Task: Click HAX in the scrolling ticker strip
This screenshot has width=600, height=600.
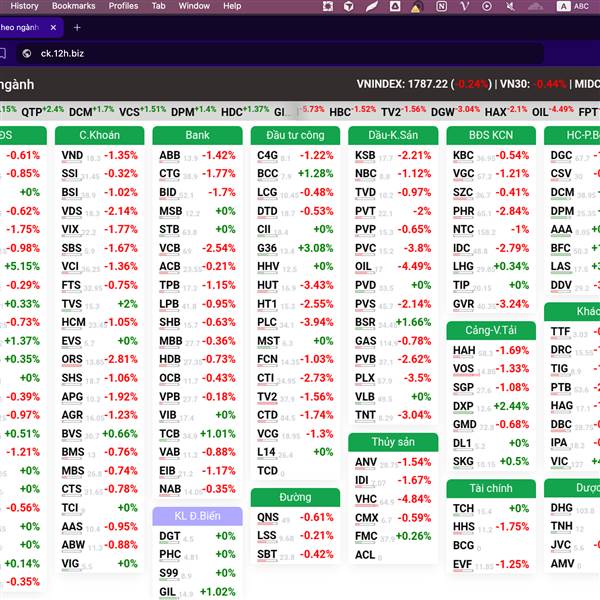Action: 496,112
